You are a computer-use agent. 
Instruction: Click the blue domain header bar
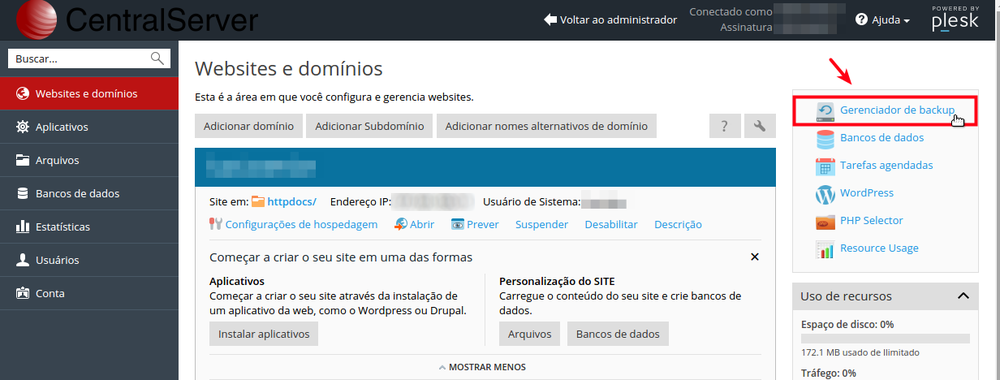point(485,168)
